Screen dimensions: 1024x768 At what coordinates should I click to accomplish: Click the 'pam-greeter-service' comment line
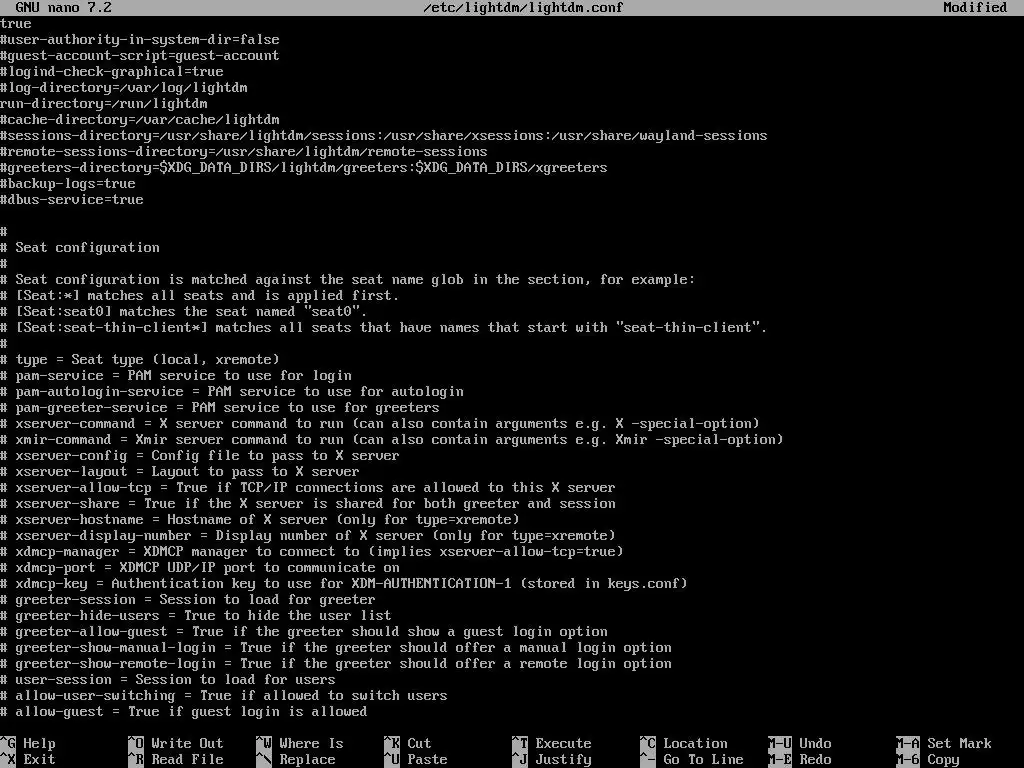220,408
